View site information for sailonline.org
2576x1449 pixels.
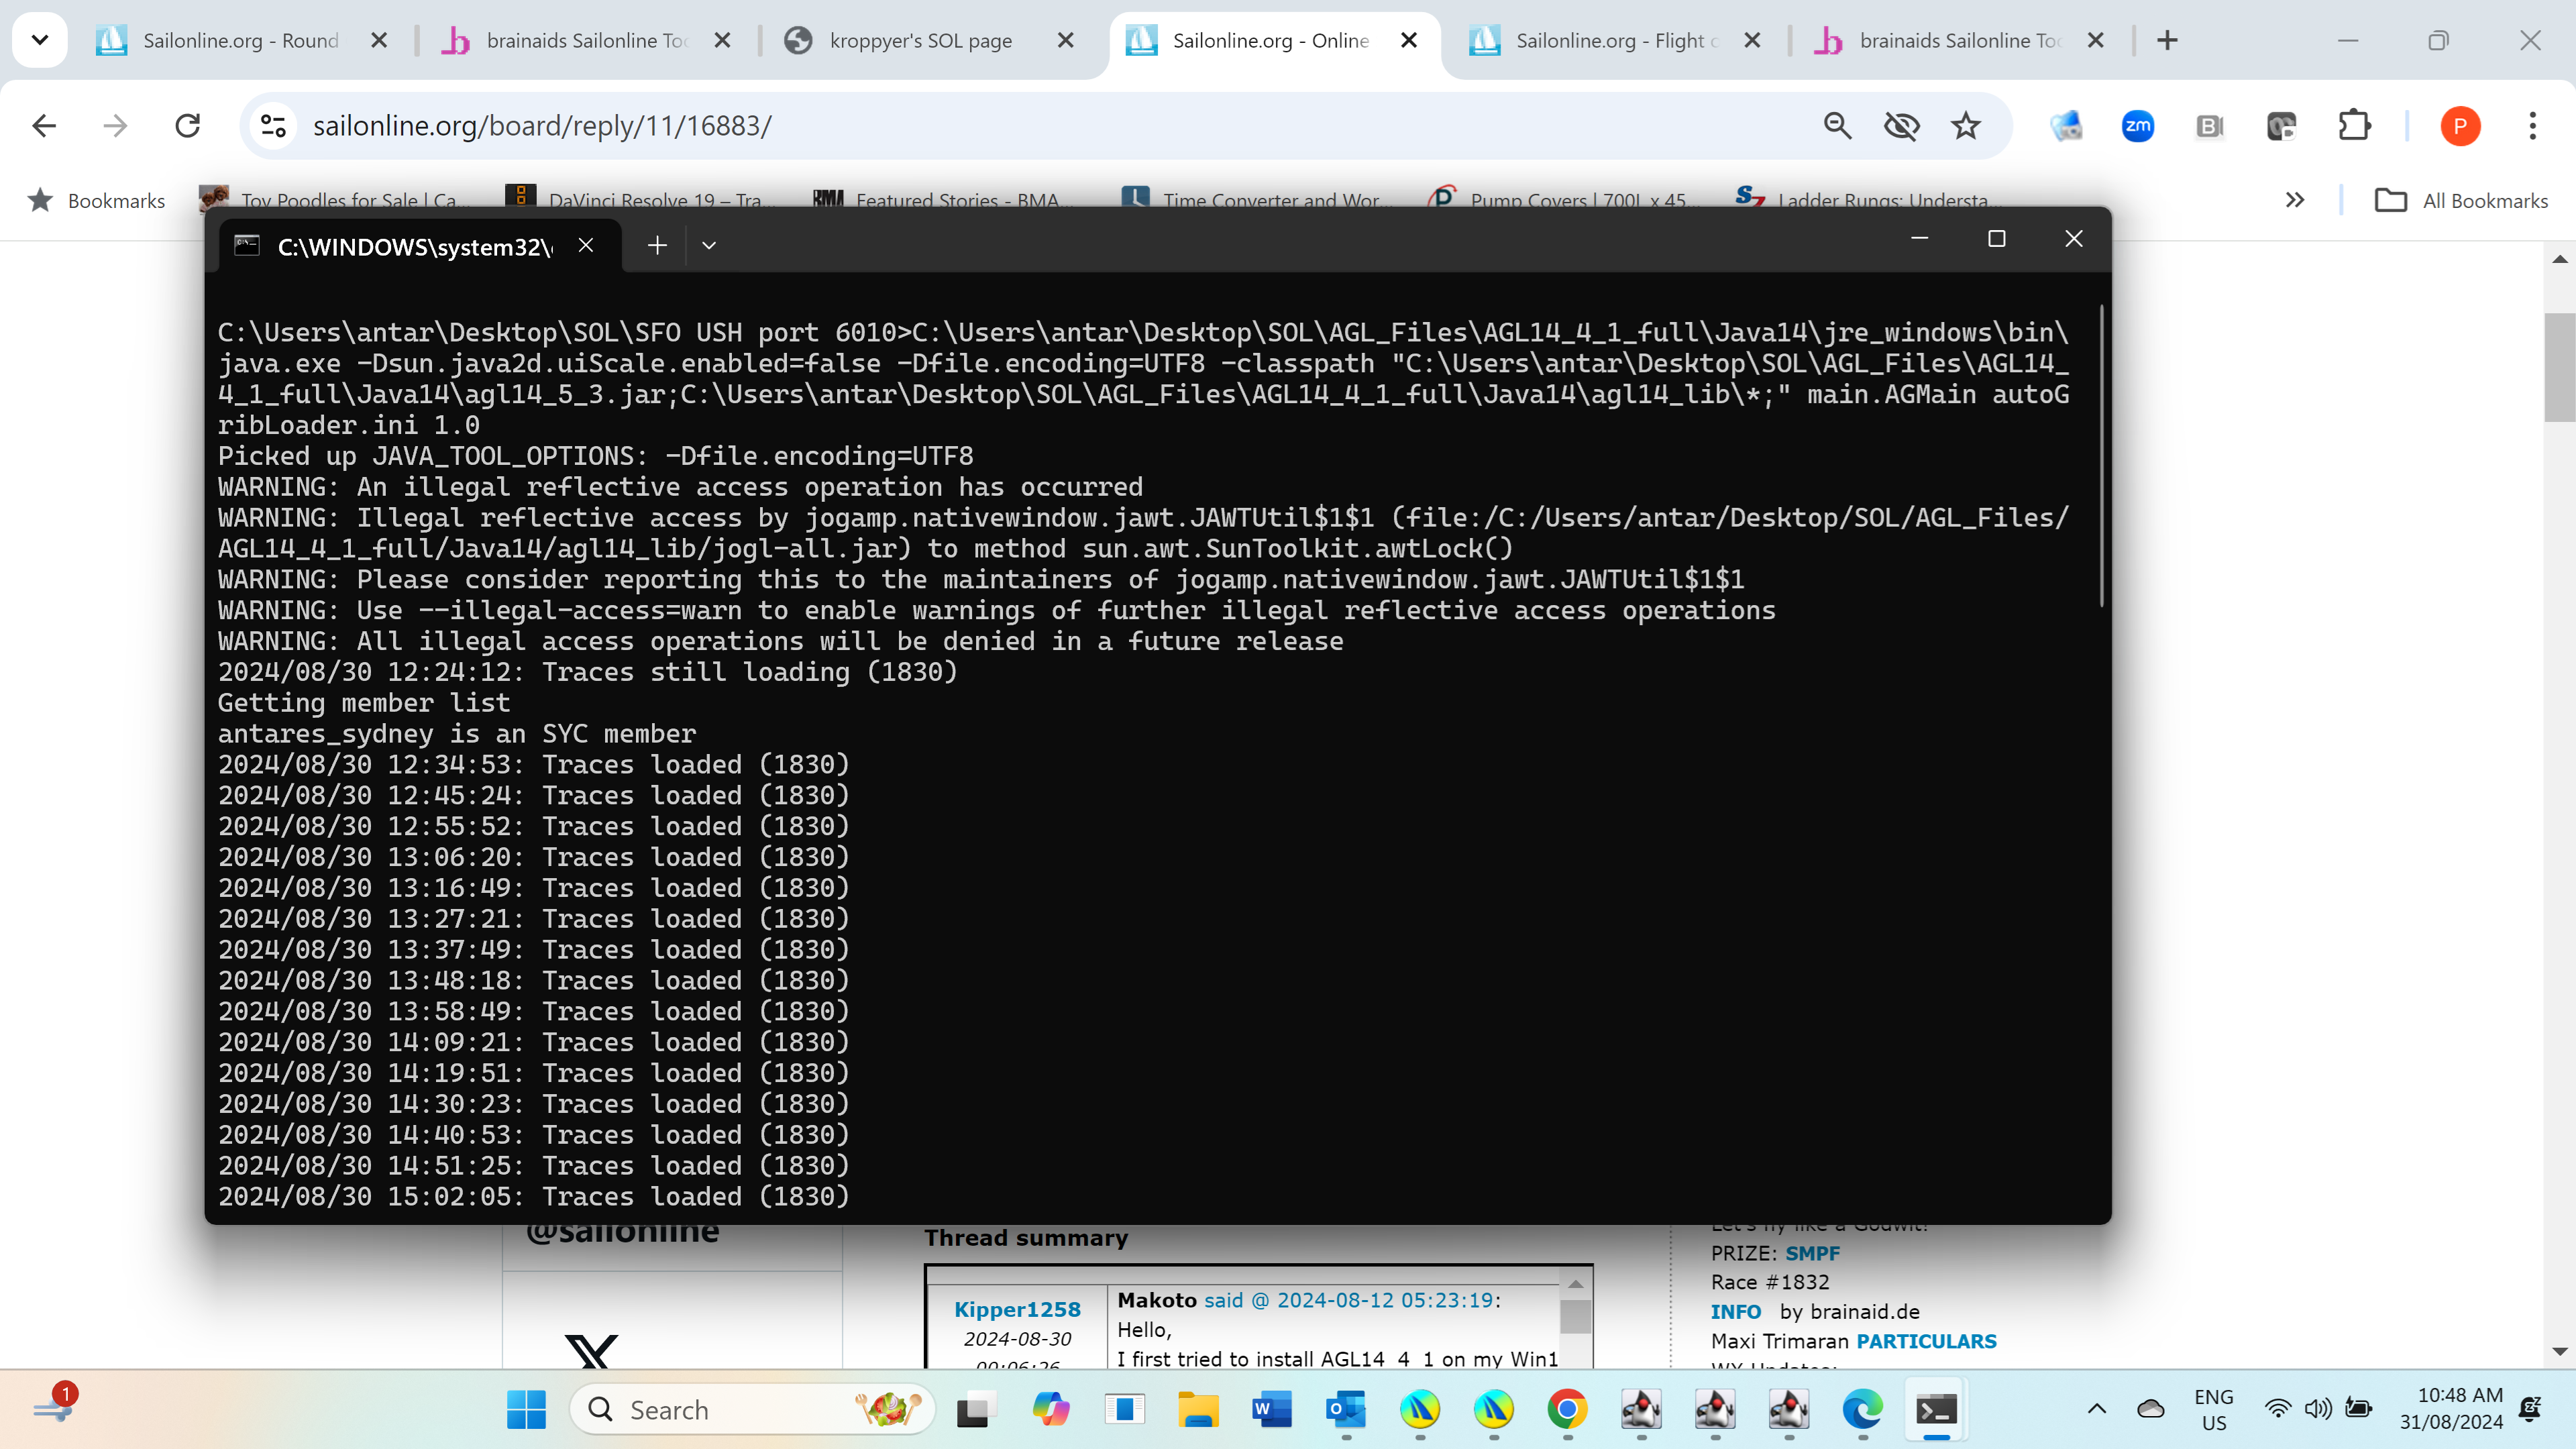(273, 126)
